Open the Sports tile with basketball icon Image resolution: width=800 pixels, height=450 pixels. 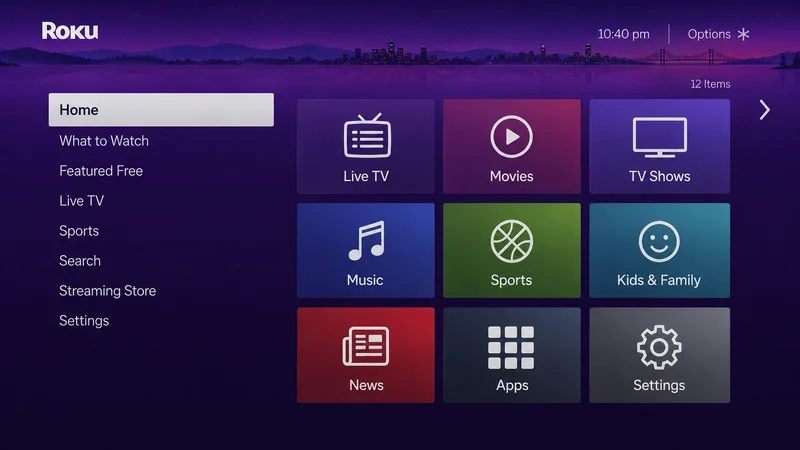pos(512,251)
